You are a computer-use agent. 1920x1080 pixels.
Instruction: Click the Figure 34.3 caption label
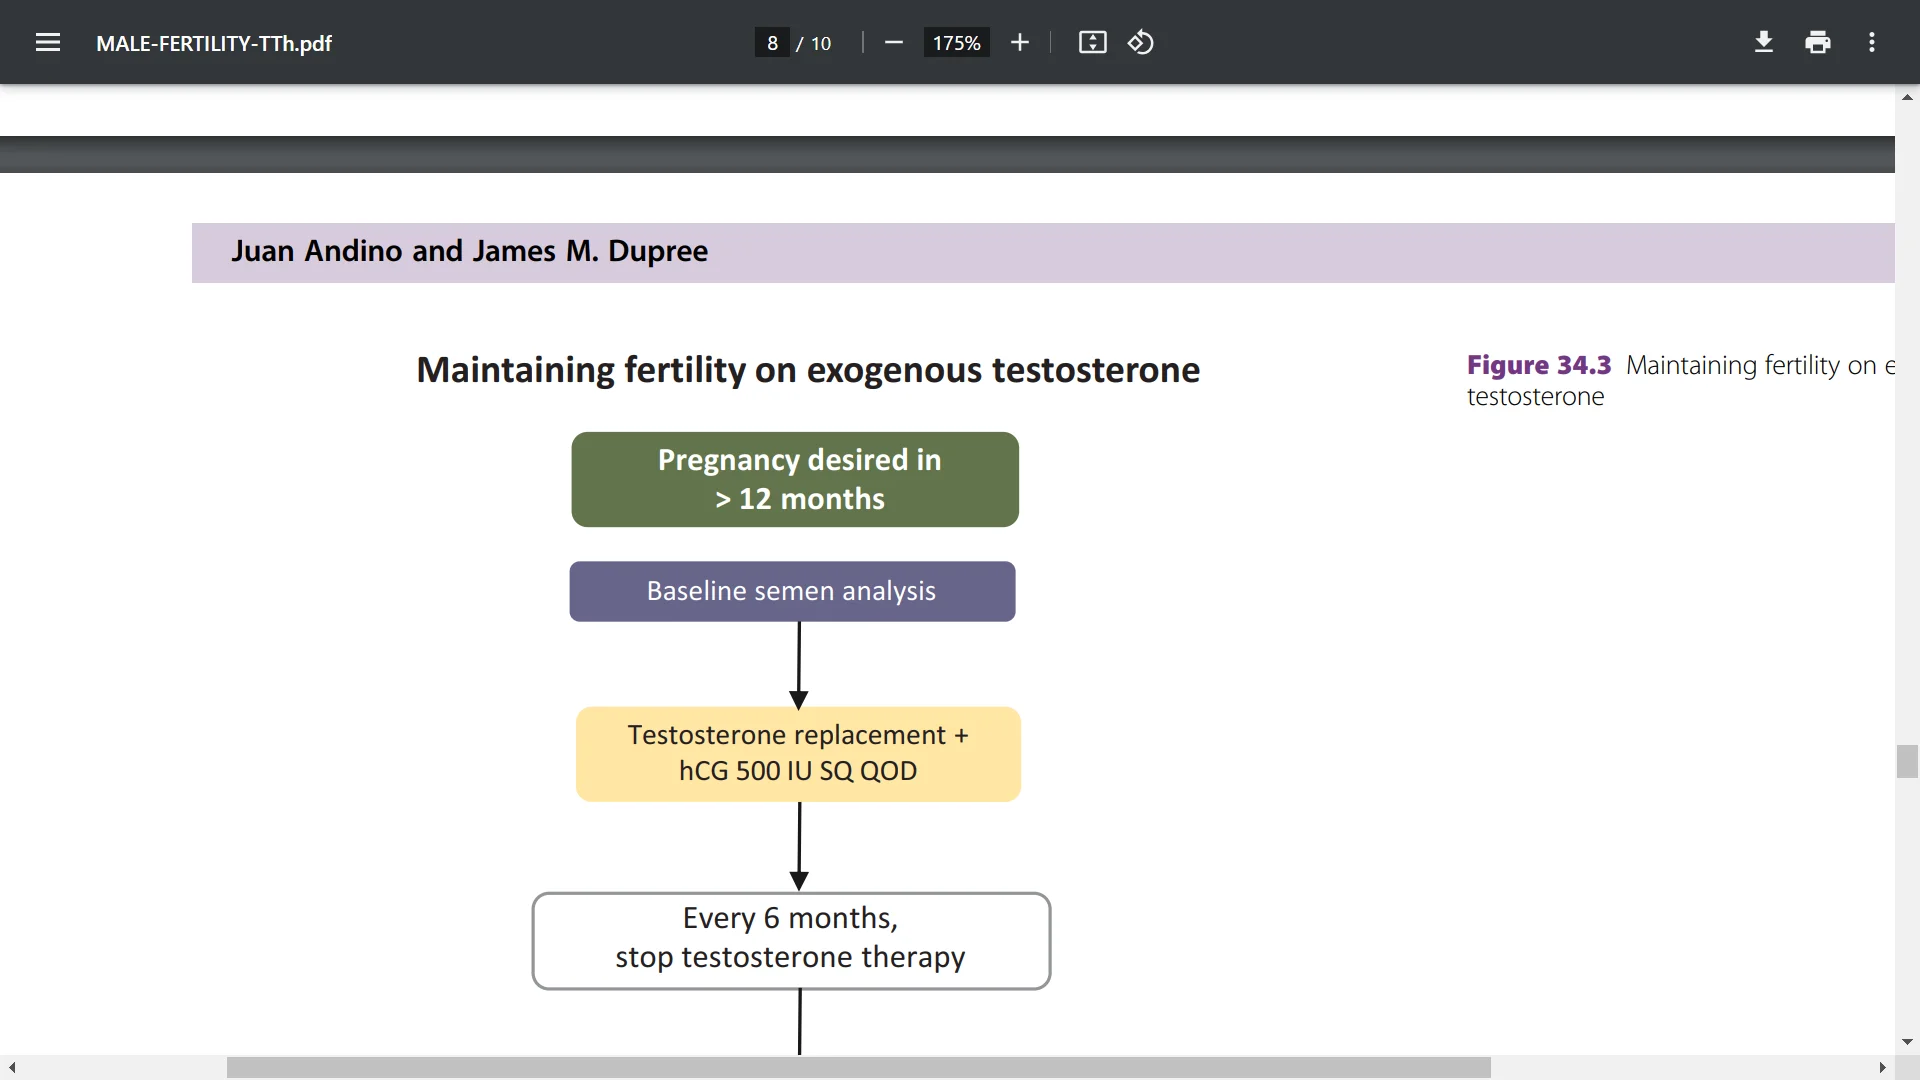tap(1539, 365)
